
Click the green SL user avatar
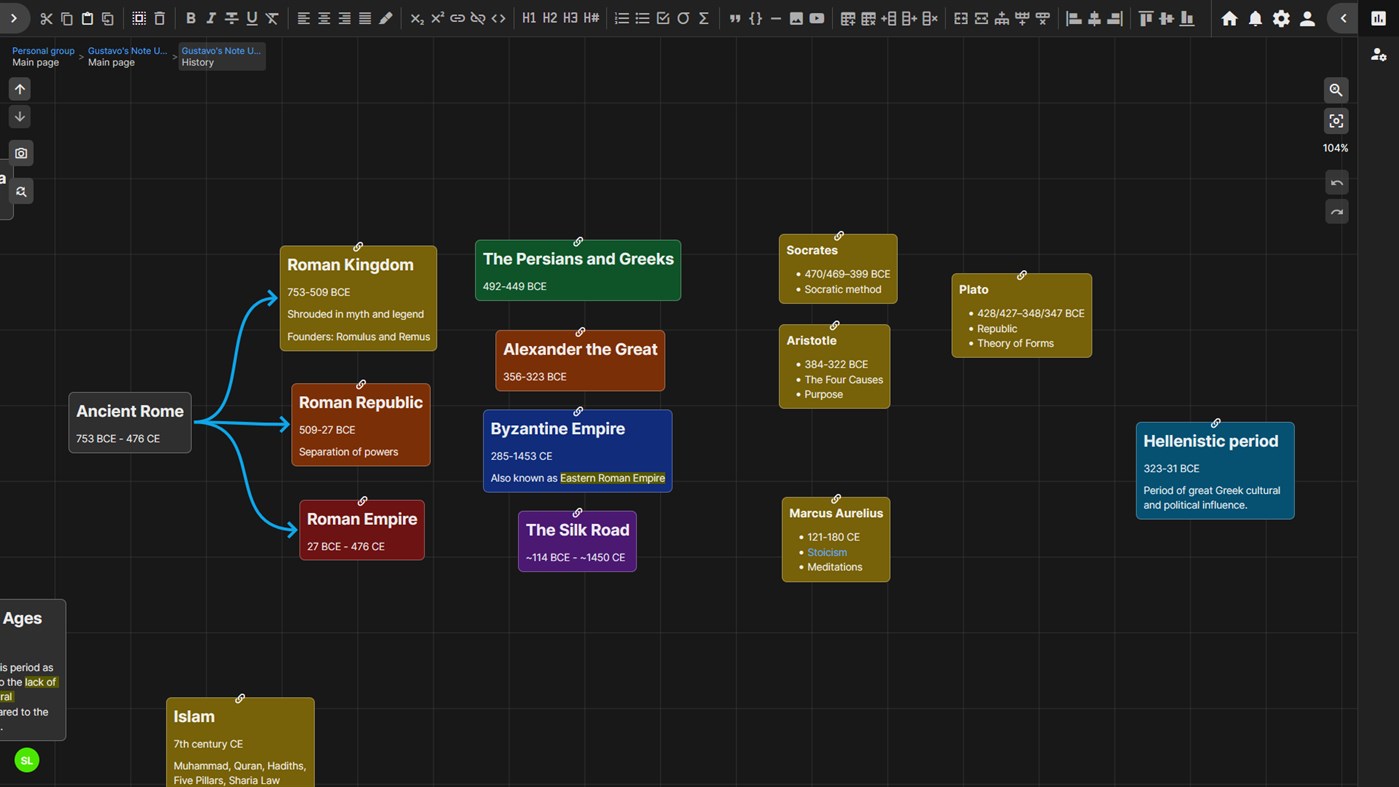[x=25, y=760]
